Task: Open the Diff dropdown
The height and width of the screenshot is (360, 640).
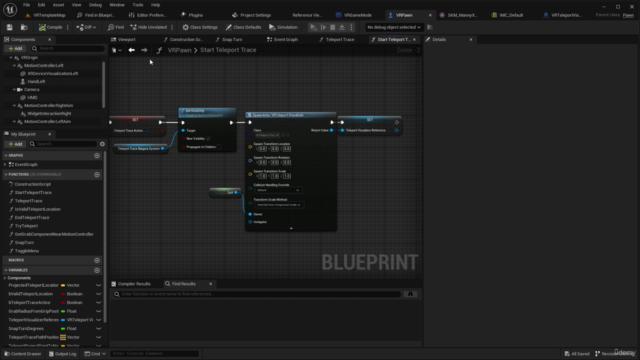Action: (86, 27)
